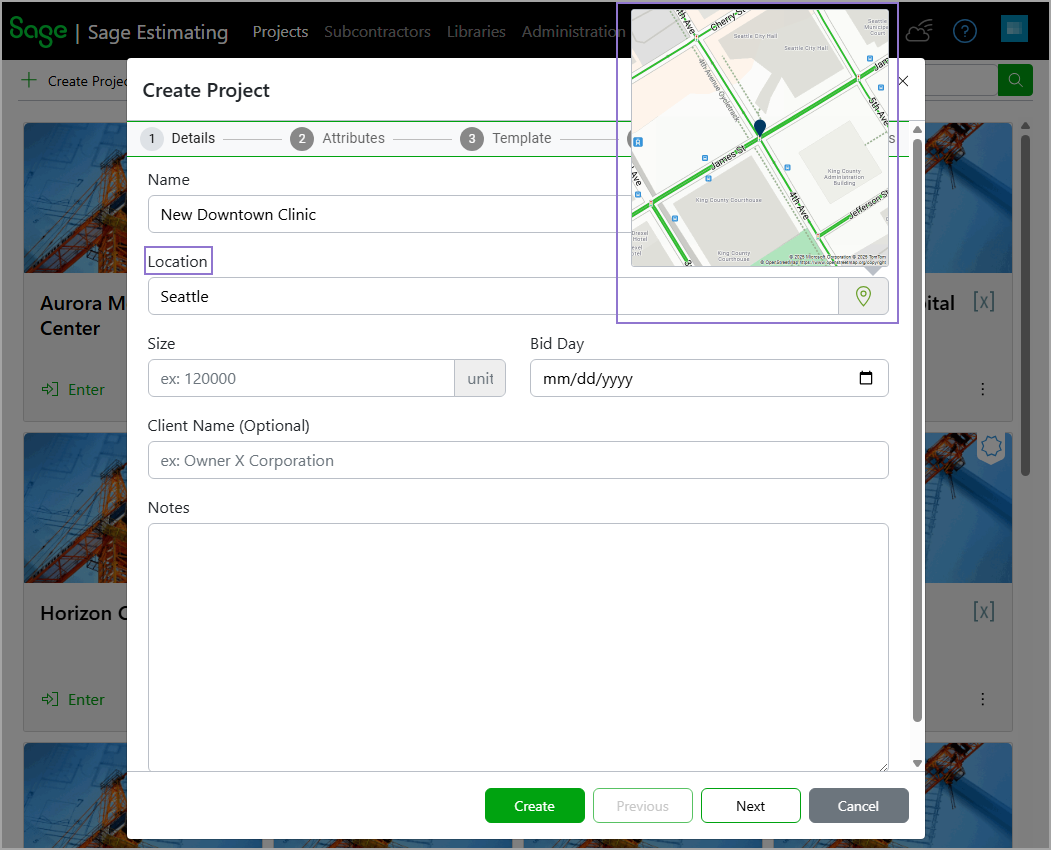Image resolution: width=1051 pixels, height=850 pixels.
Task: Click the Create button
Action: coord(534,805)
